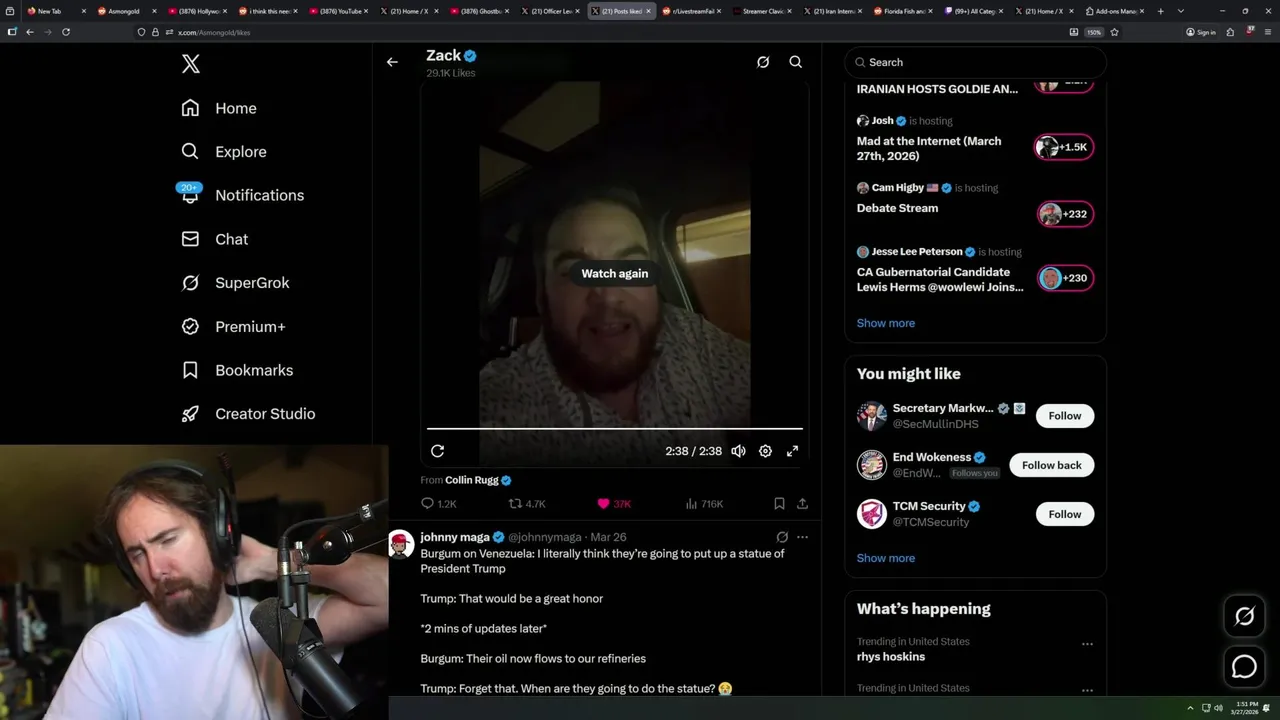Screen dimensions: 1280x720
Task: Click the Search field on X
Action: pyautogui.click(x=975, y=62)
